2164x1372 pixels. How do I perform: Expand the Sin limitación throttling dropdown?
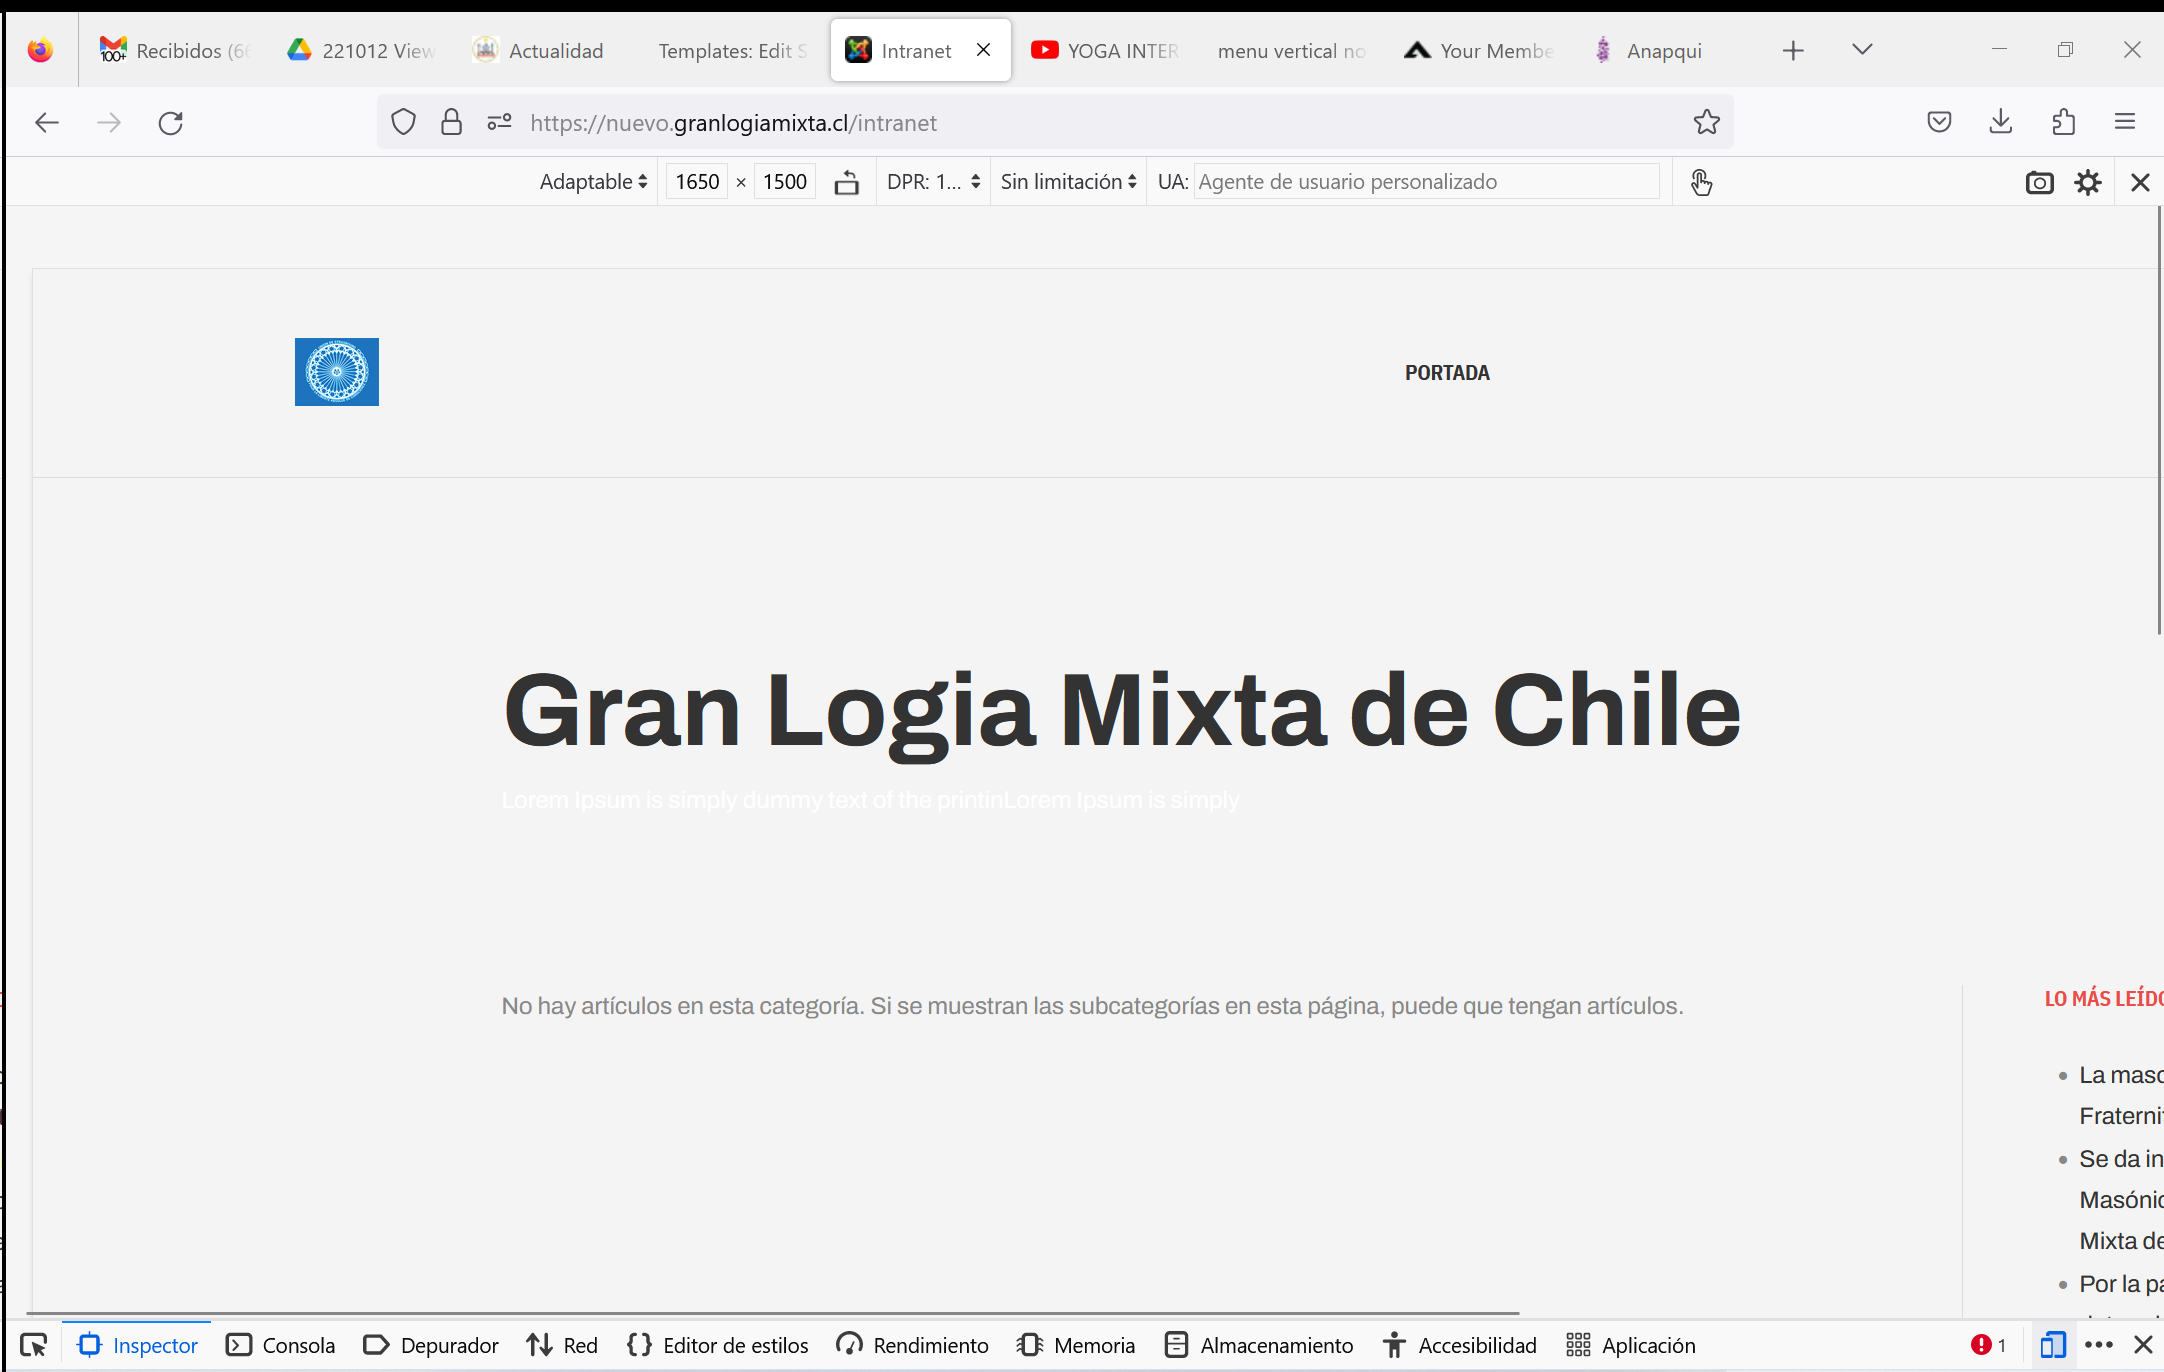coord(1068,182)
